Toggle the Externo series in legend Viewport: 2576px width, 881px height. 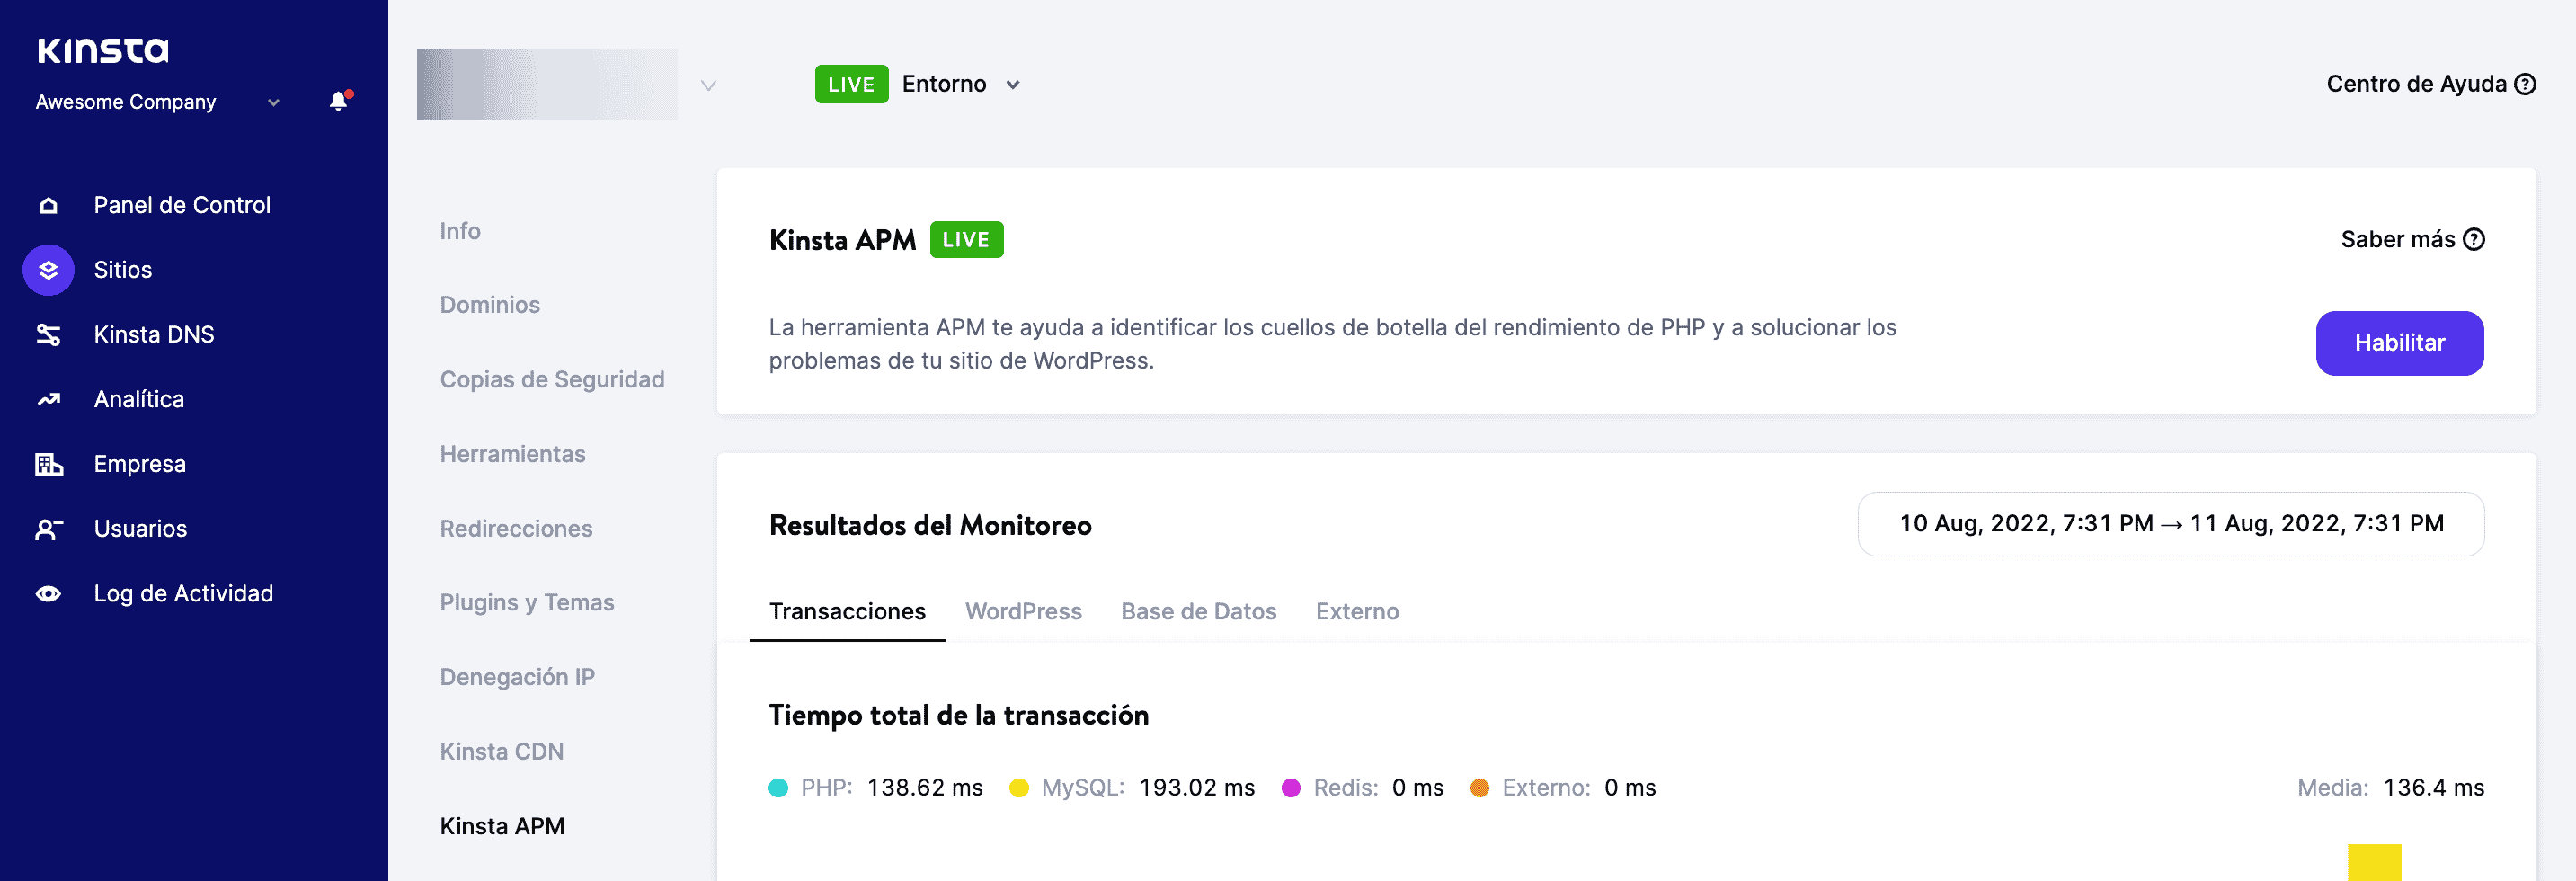pos(1479,788)
